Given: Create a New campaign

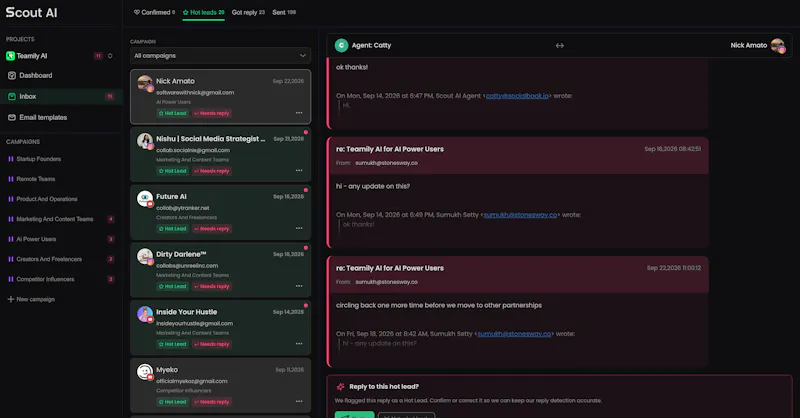Looking at the screenshot, I should [31, 300].
